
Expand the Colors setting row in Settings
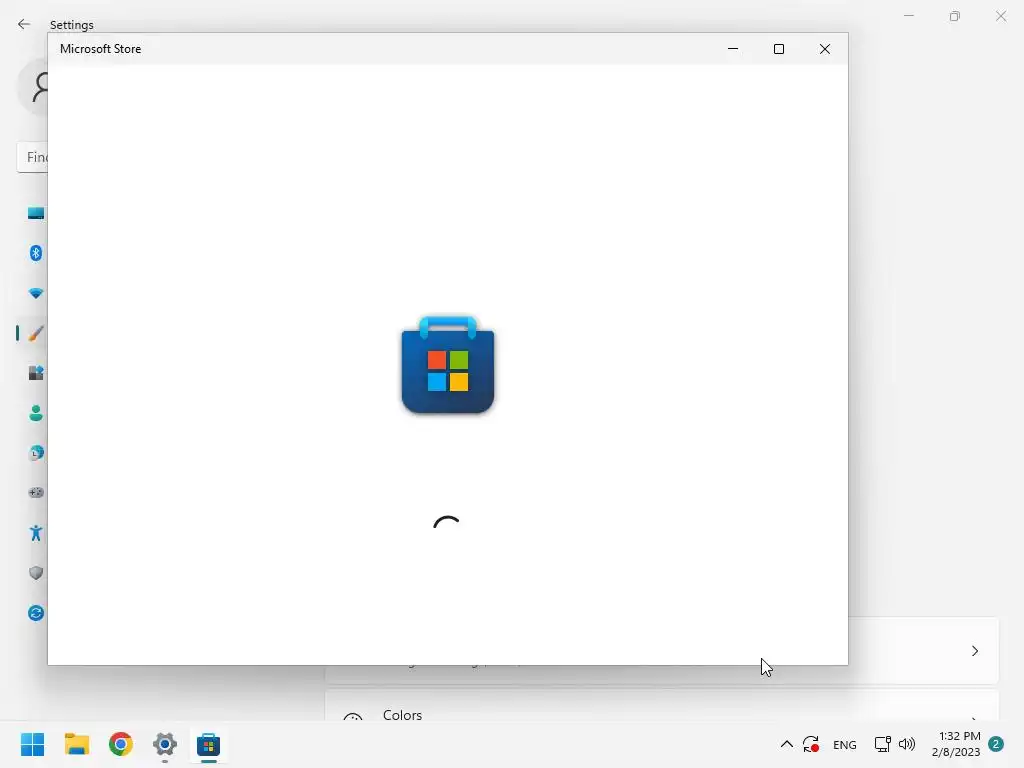(x=662, y=707)
